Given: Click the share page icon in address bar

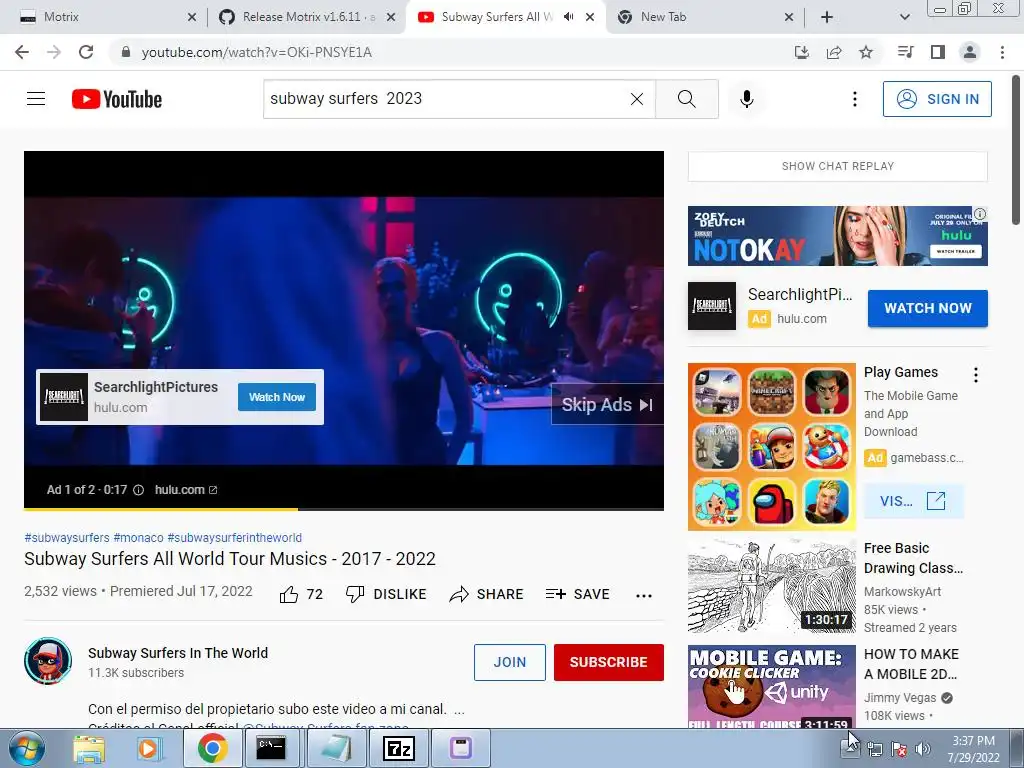Looking at the screenshot, I should [834, 52].
